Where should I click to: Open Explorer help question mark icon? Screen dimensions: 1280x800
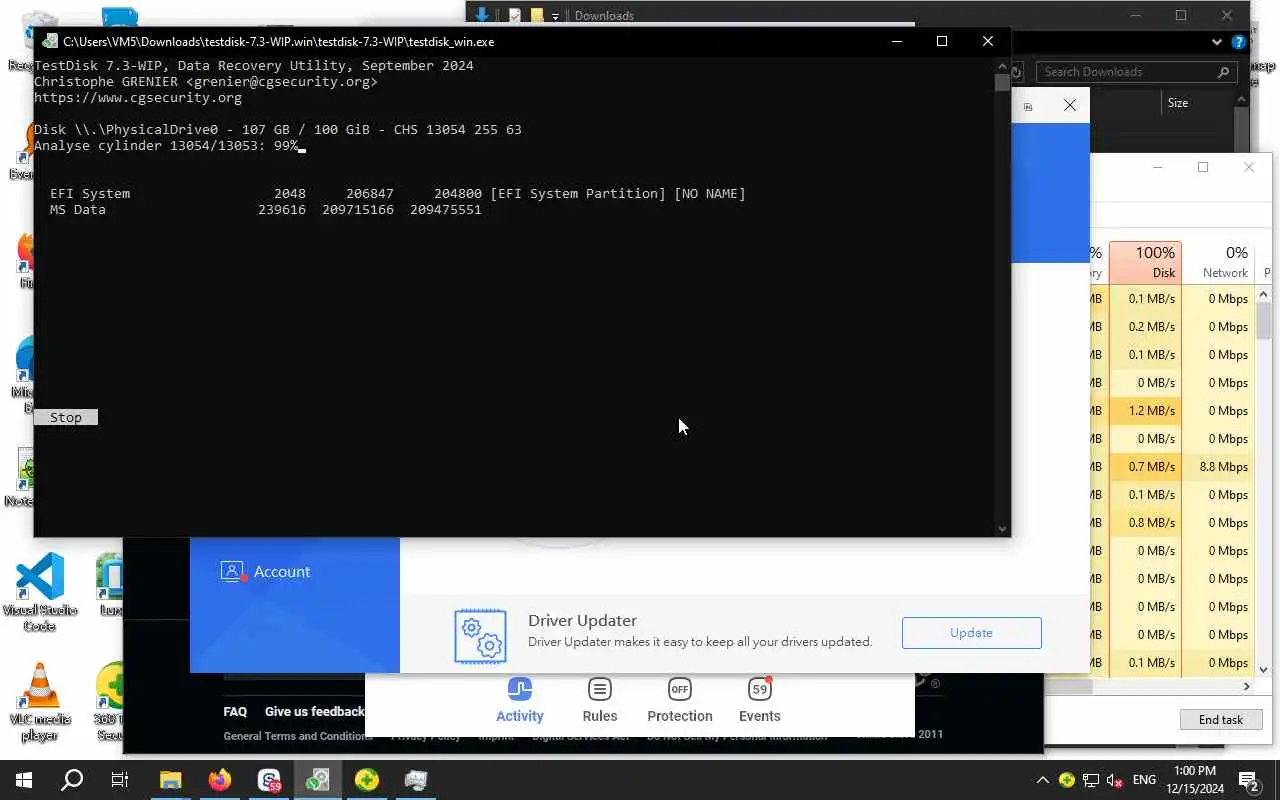pyautogui.click(x=1239, y=42)
